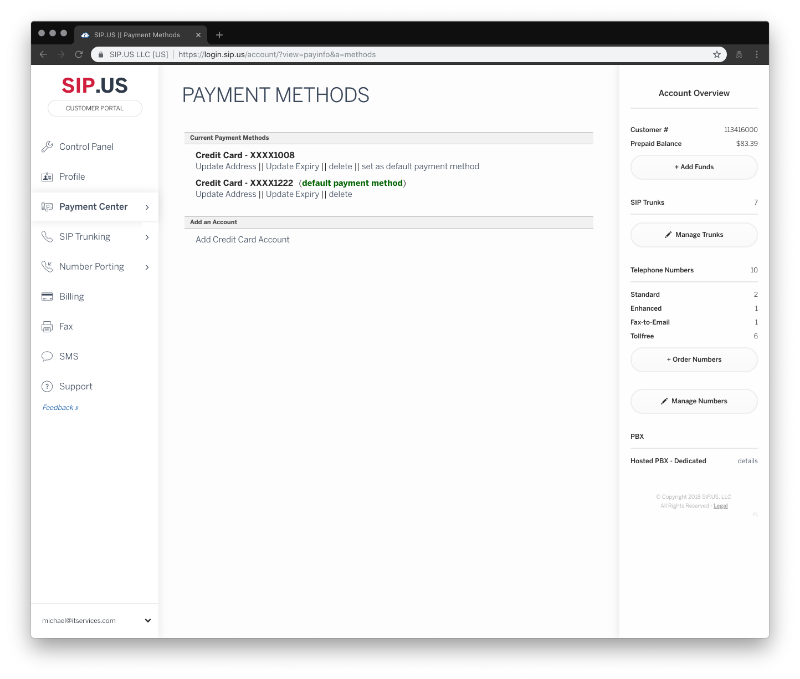This screenshot has width=800, height=679.
Task: Expand the Payment Center submenu arrow
Action: (x=147, y=207)
